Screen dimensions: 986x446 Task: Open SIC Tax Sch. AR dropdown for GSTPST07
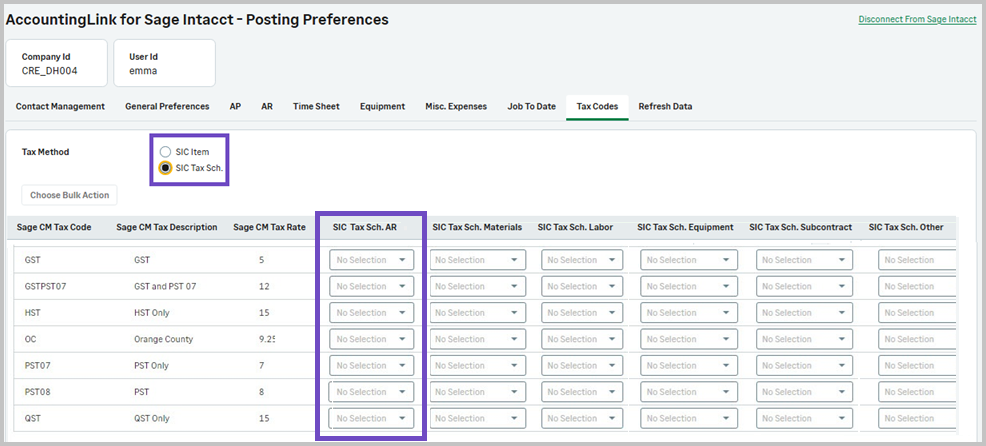(x=372, y=286)
